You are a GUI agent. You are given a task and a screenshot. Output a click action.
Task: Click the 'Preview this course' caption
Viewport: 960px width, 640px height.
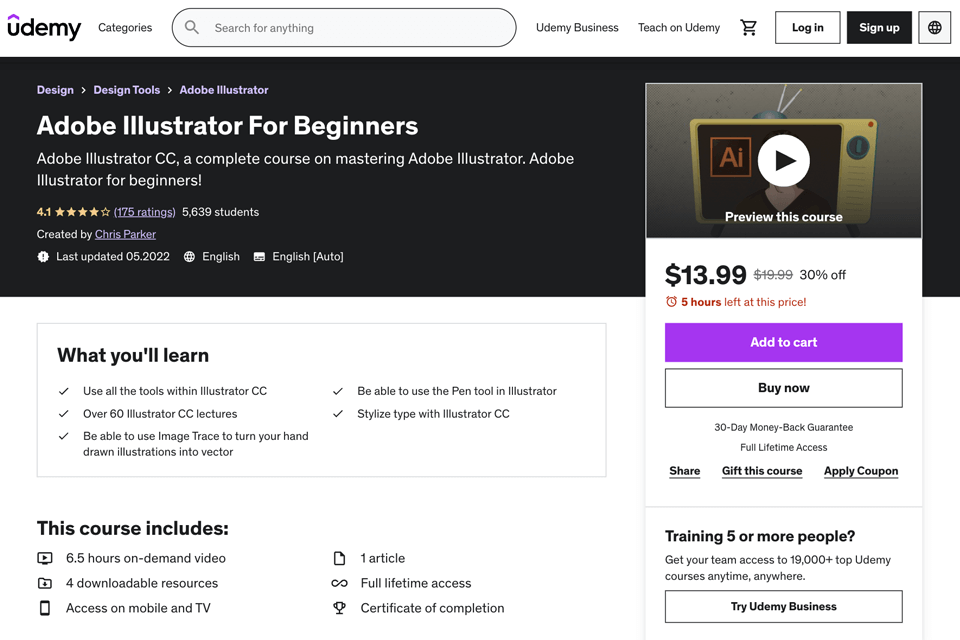tap(784, 217)
